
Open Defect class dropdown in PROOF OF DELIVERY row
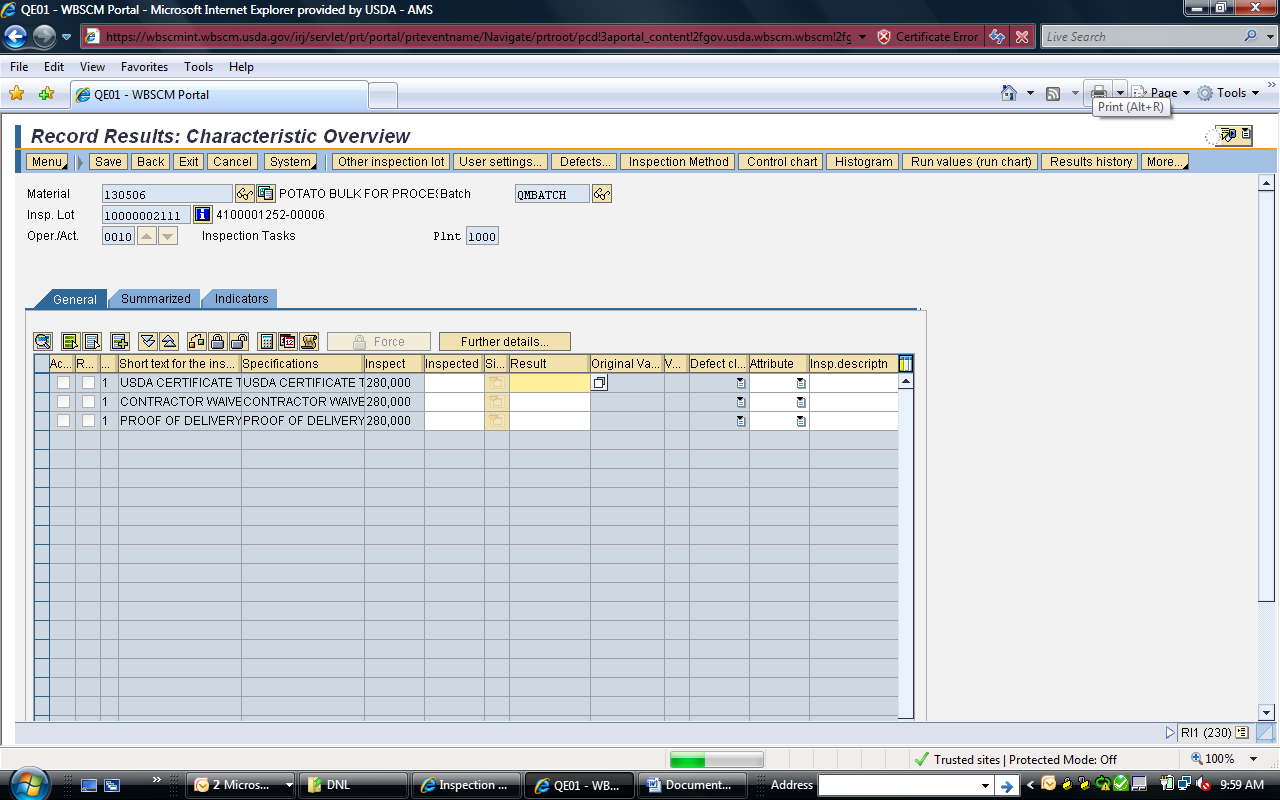[741, 421]
